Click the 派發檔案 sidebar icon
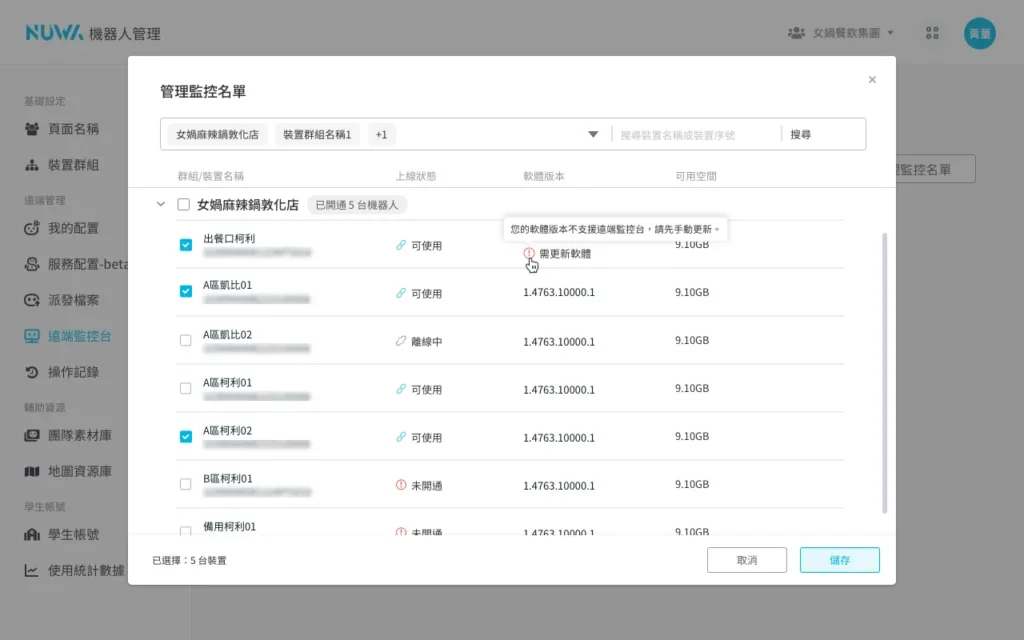This screenshot has width=1024, height=640. (31, 300)
